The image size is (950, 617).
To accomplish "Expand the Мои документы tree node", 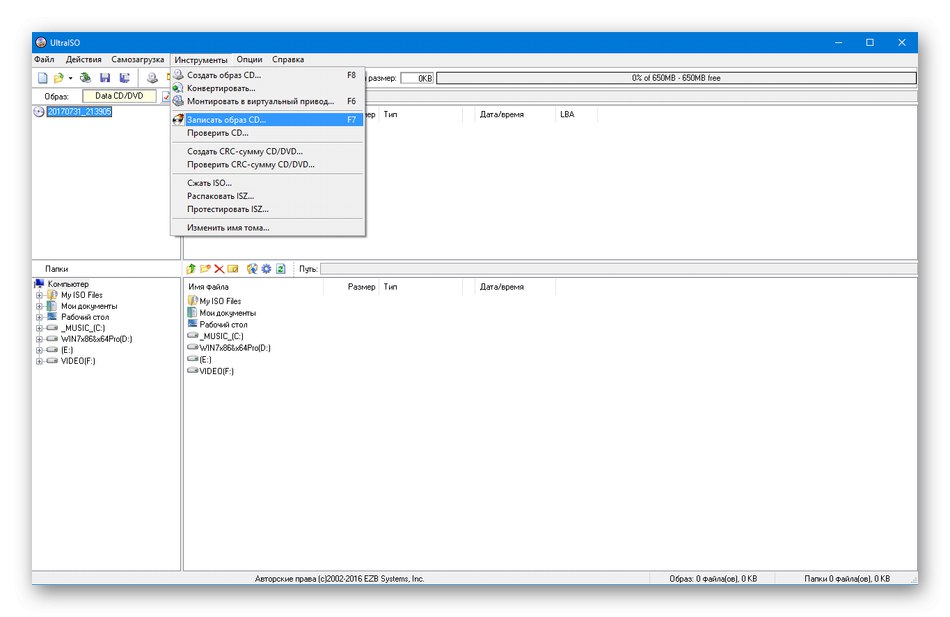I will point(39,306).
